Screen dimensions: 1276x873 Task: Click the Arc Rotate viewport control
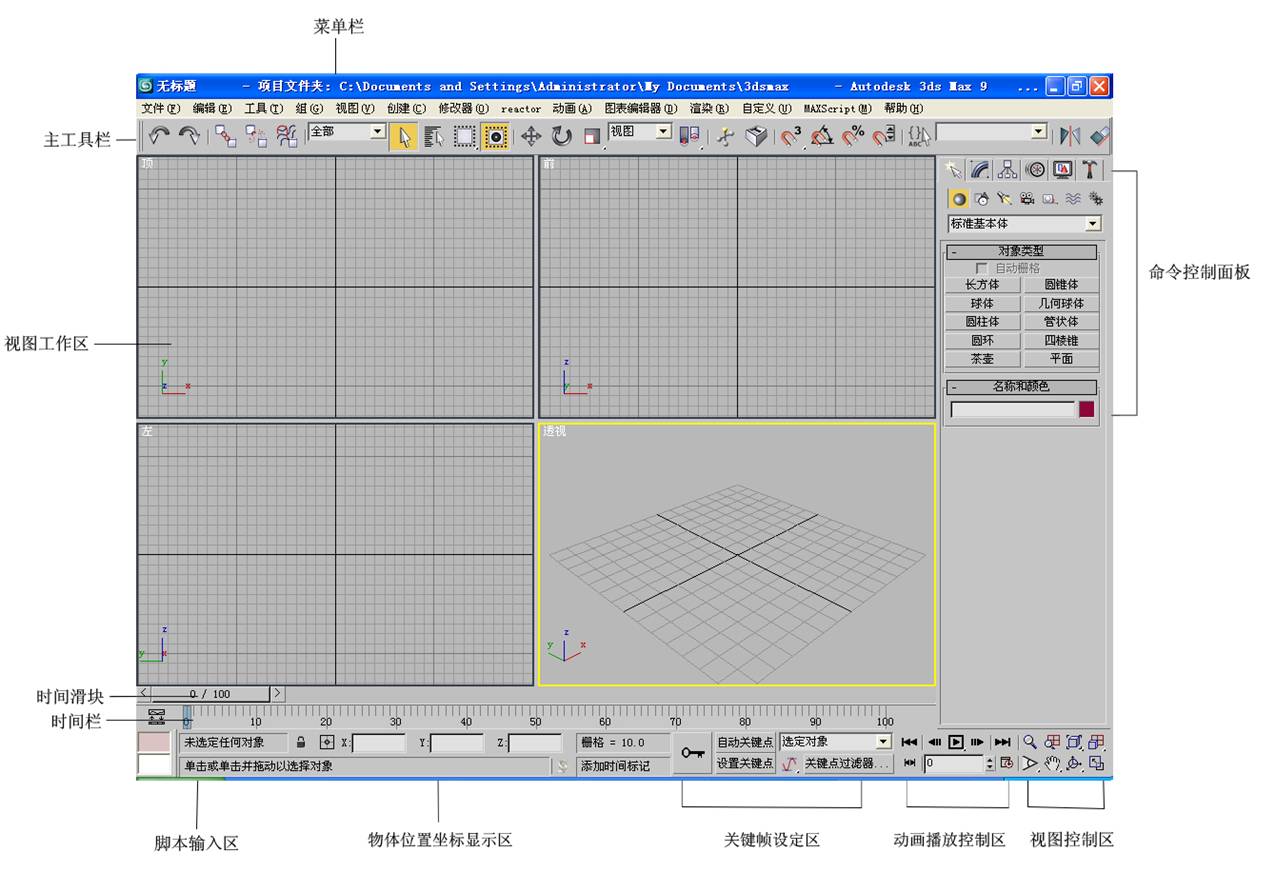(x=1074, y=764)
